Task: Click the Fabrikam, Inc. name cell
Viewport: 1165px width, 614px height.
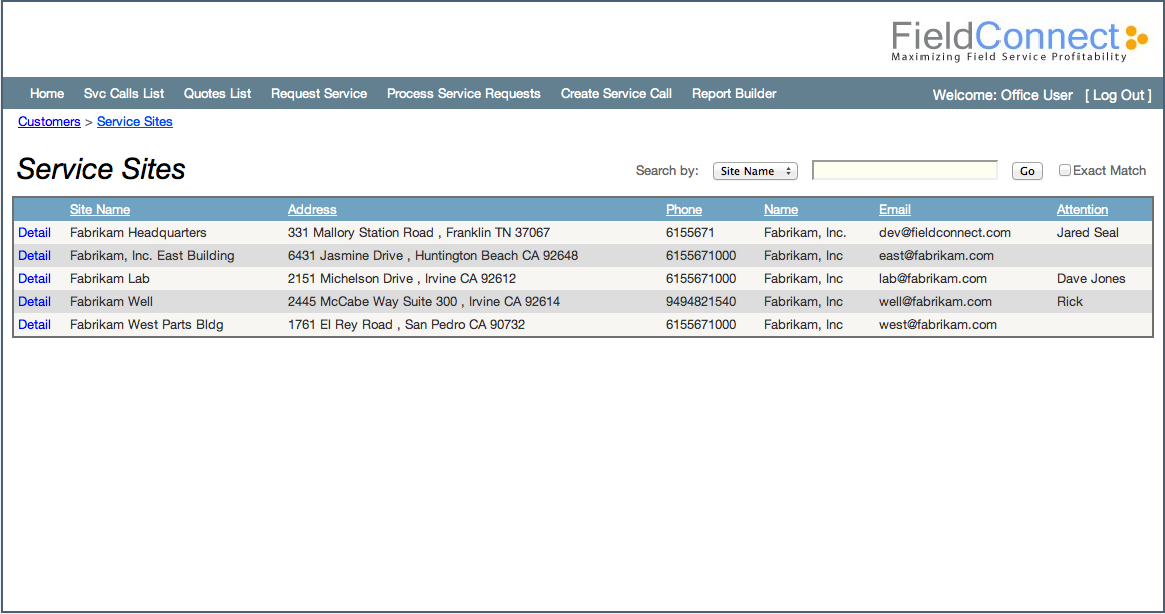Action: (805, 233)
